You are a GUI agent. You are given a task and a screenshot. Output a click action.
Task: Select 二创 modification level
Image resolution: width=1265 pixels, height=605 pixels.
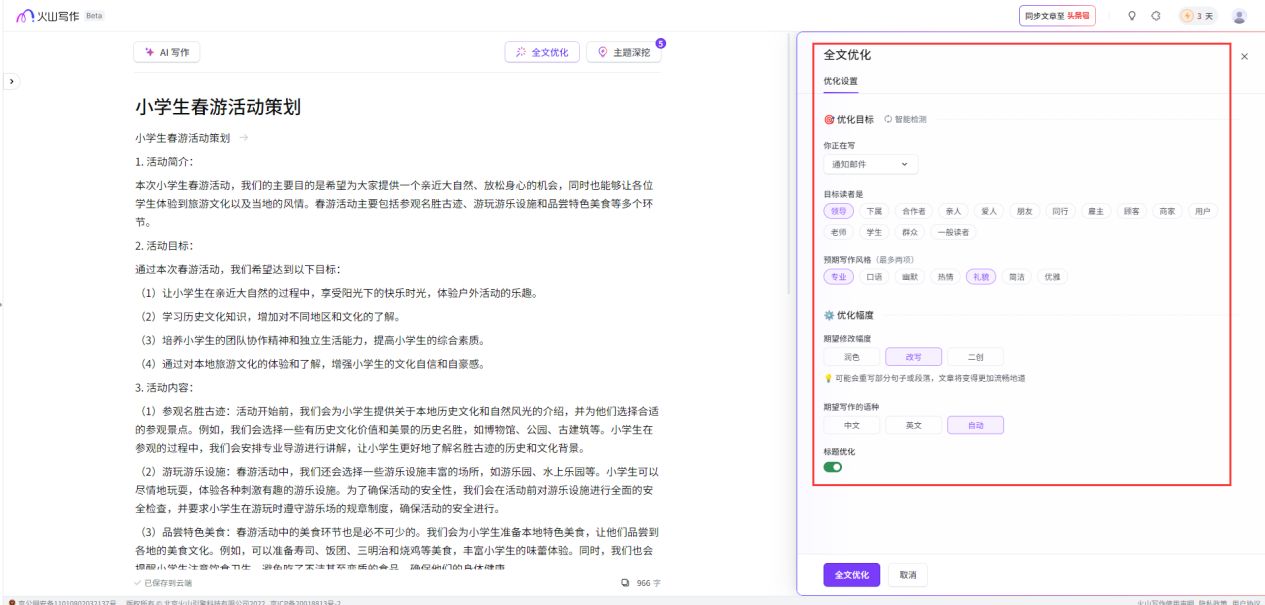975,356
